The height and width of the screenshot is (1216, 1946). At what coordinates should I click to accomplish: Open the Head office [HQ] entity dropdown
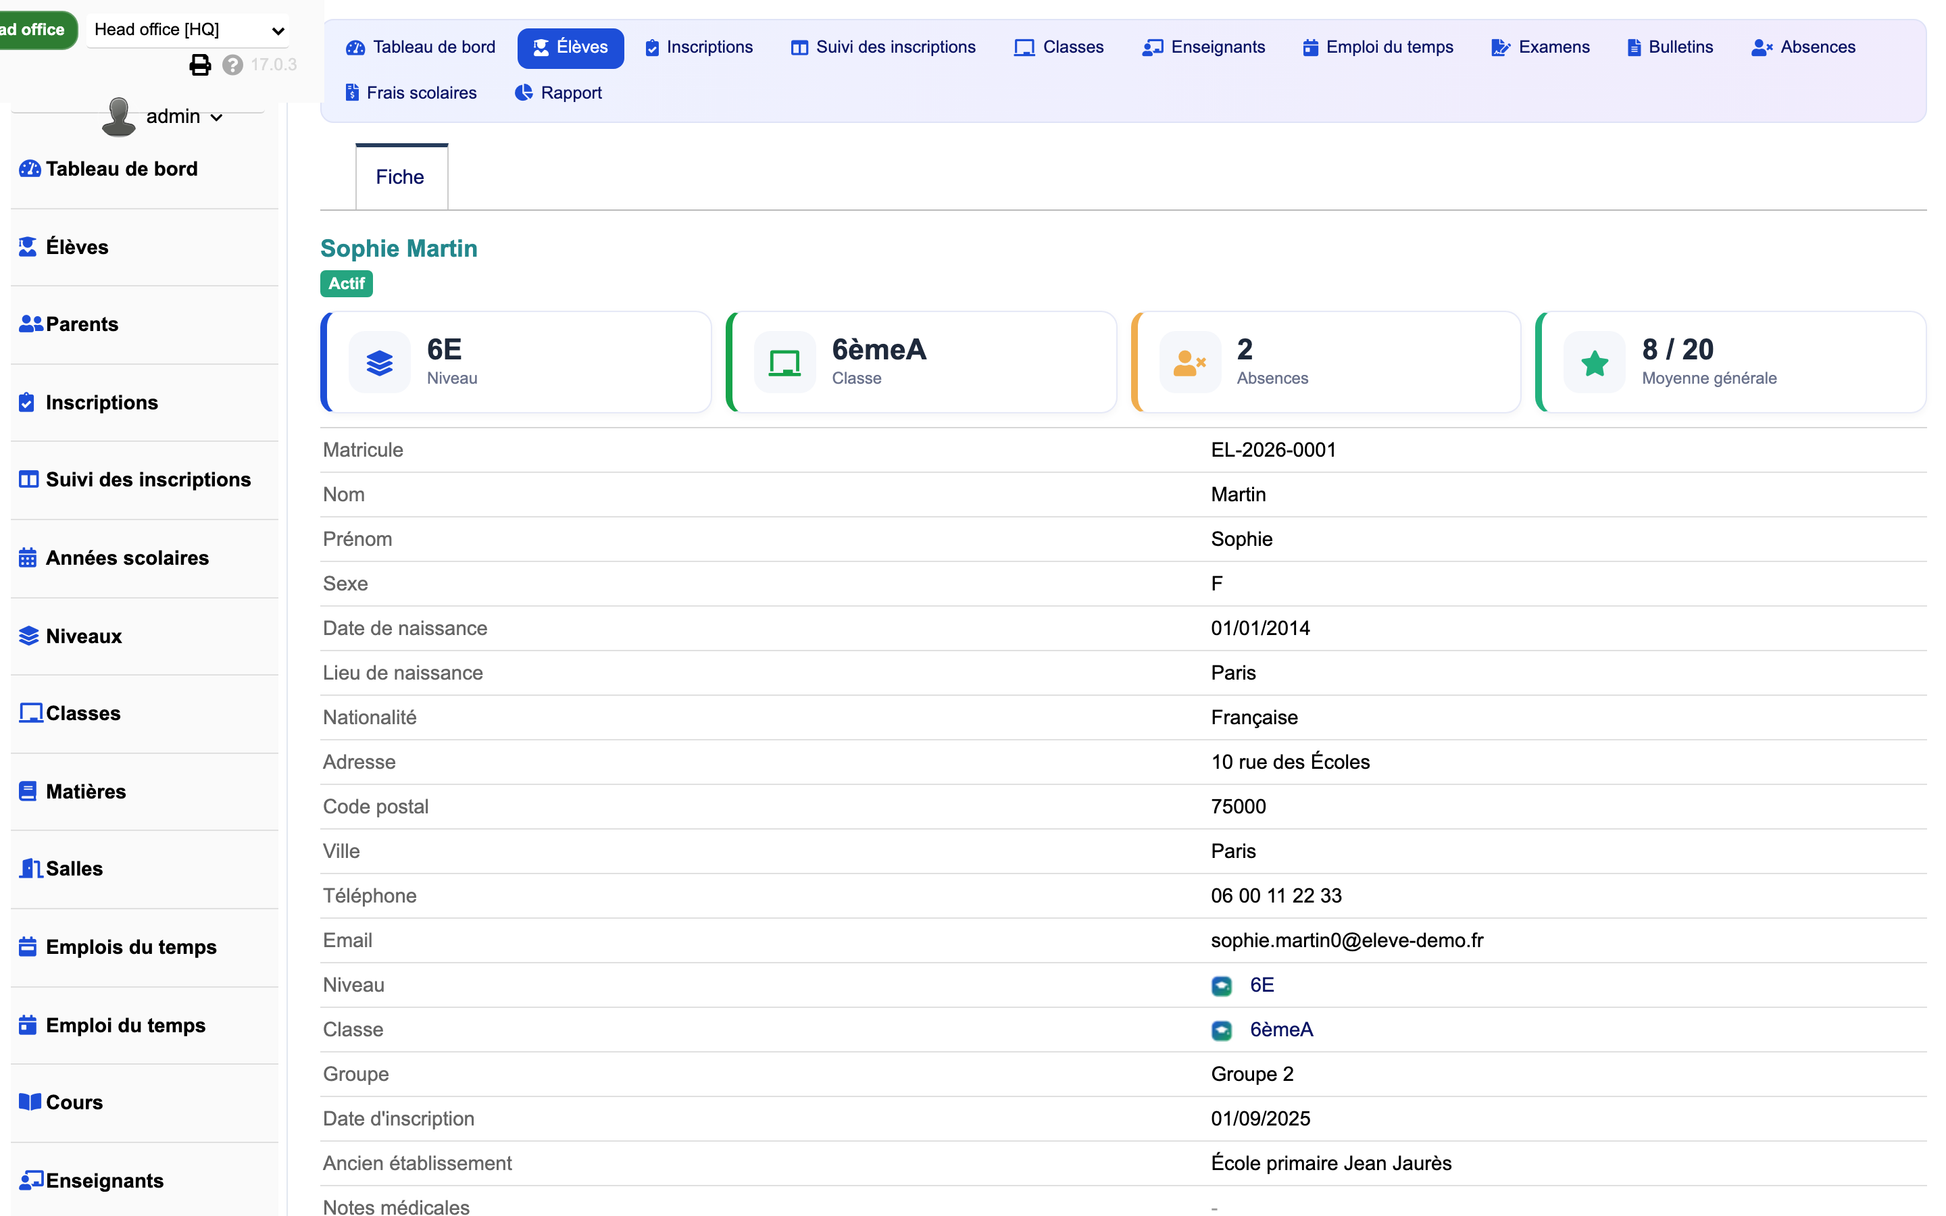(189, 30)
